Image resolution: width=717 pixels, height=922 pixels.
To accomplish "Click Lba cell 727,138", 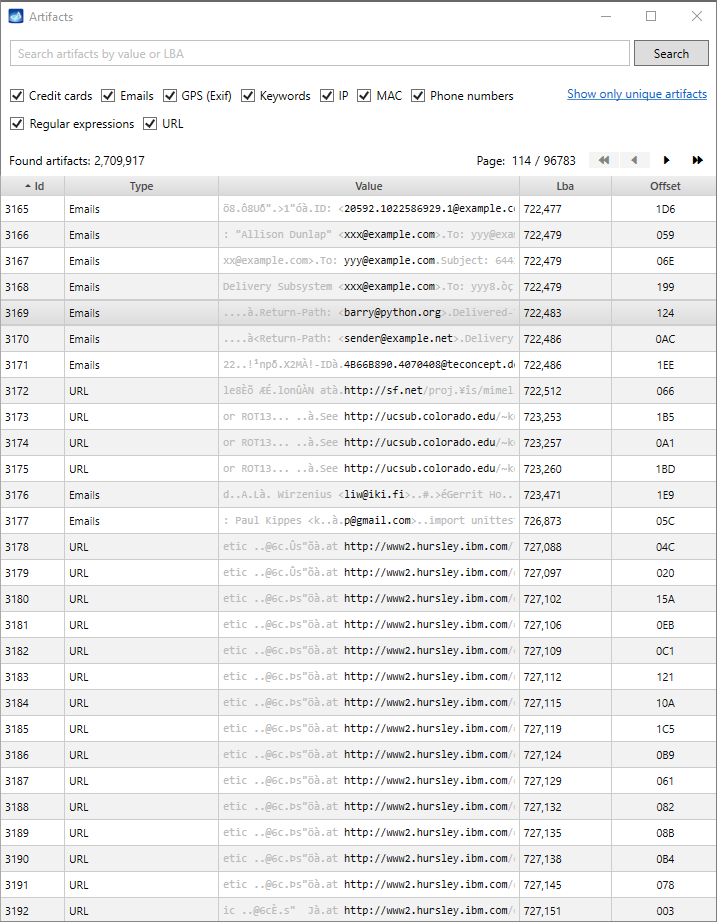I will pyautogui.click(x=565, y=858).
